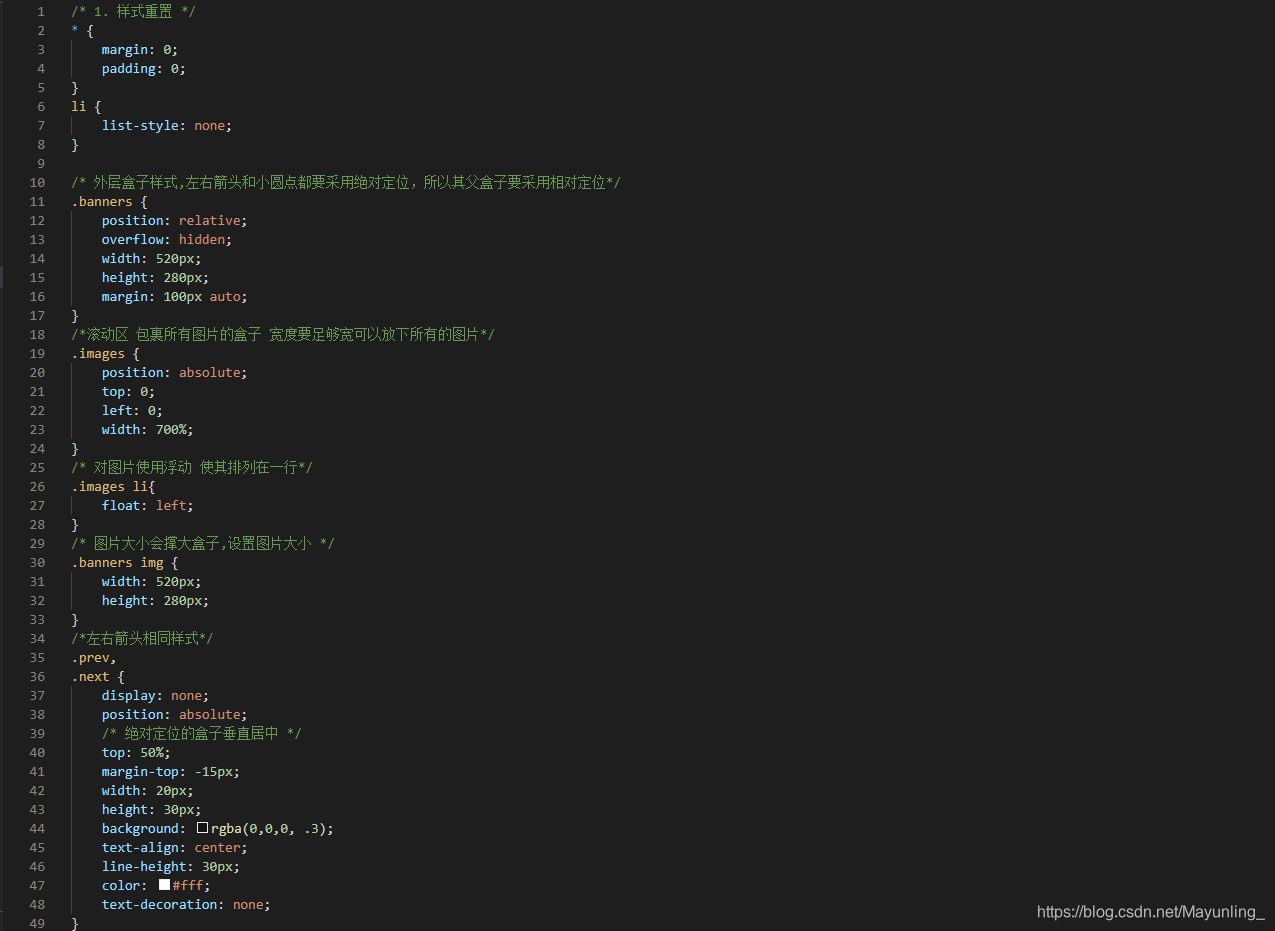Place cursor on 'margin: 0;' declaration
Screen dimensions: 1275x931
point(140,49)
